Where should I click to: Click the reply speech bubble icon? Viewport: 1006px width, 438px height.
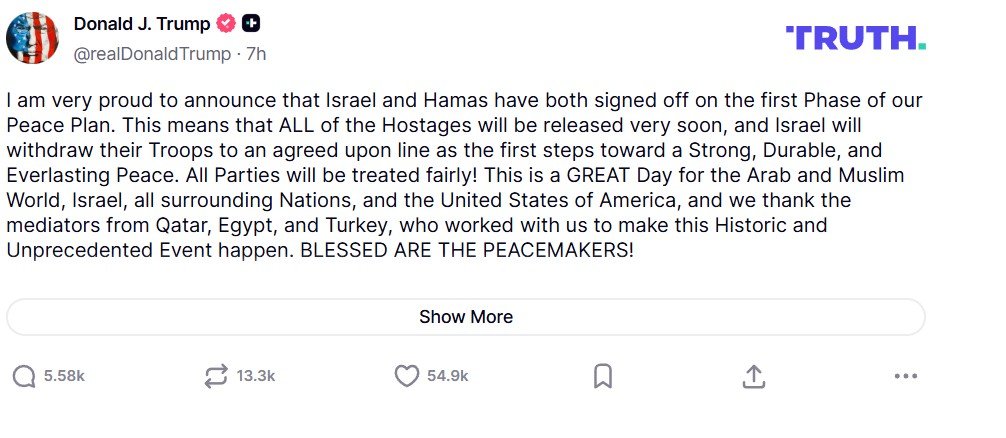tap(24, 376)
